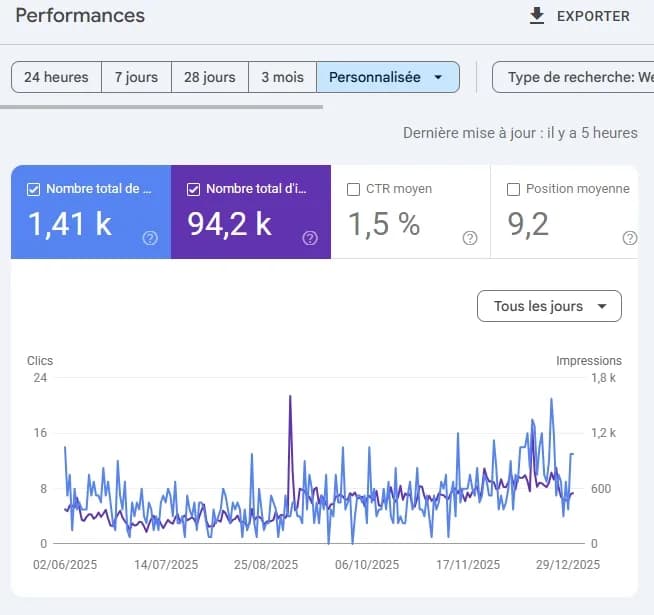The height and width of the screenshot is (615, 654).
Task: Click the 9,2 average position value
Action: pyautogui.click(x=528, y=224)
